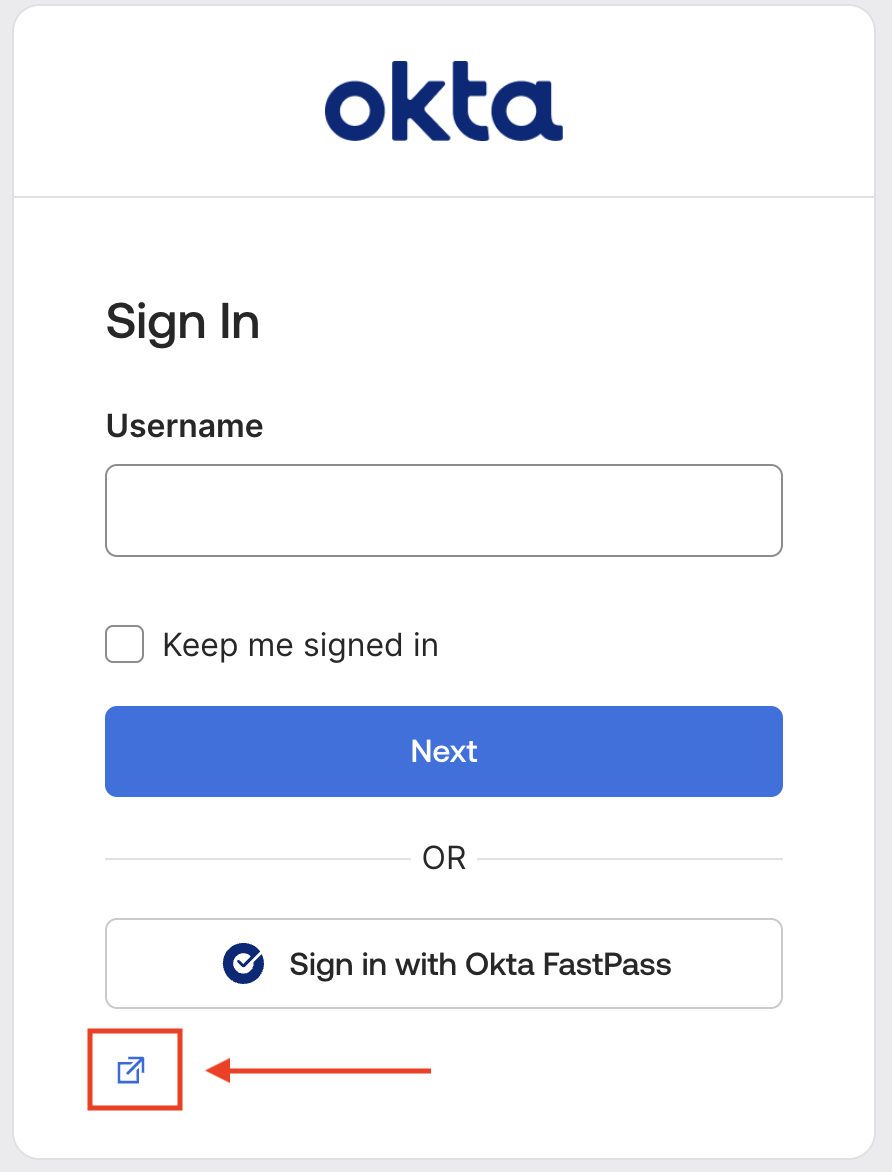Focus the empty Username text box
Screen dimensions: 892x1172
pyautogui.click(x=444, y=510)
